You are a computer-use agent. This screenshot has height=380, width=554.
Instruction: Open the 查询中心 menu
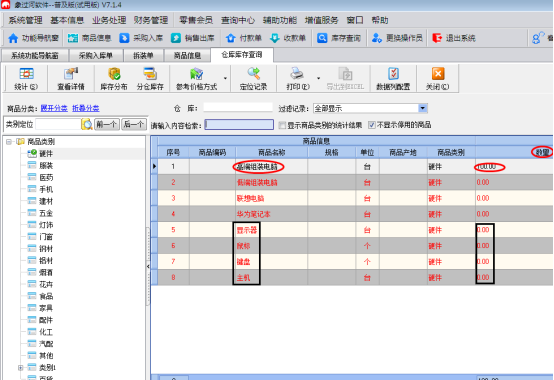[x=238, y=20]
